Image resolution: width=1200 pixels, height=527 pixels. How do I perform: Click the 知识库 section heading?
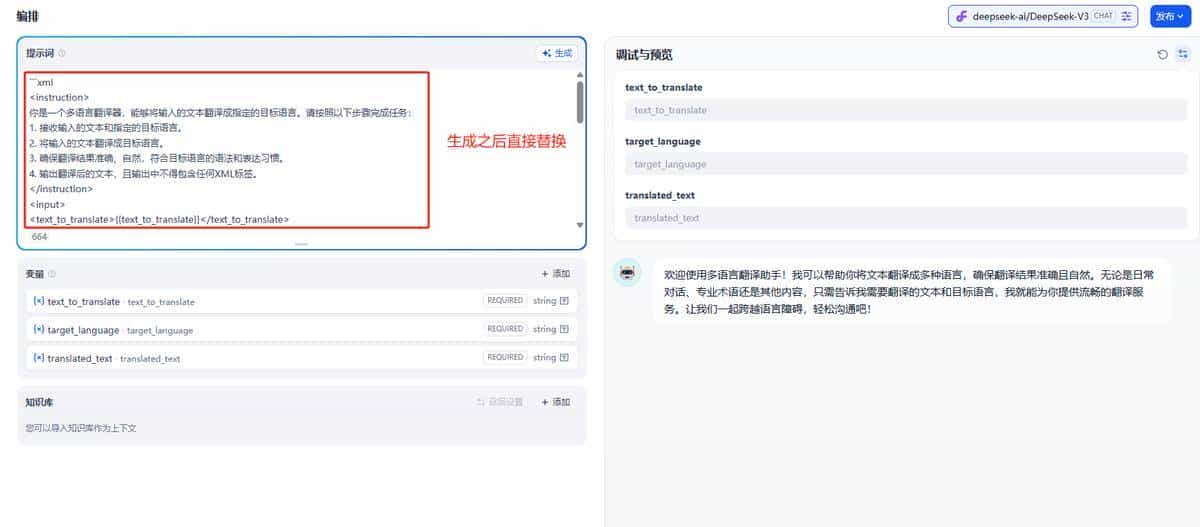39,402
